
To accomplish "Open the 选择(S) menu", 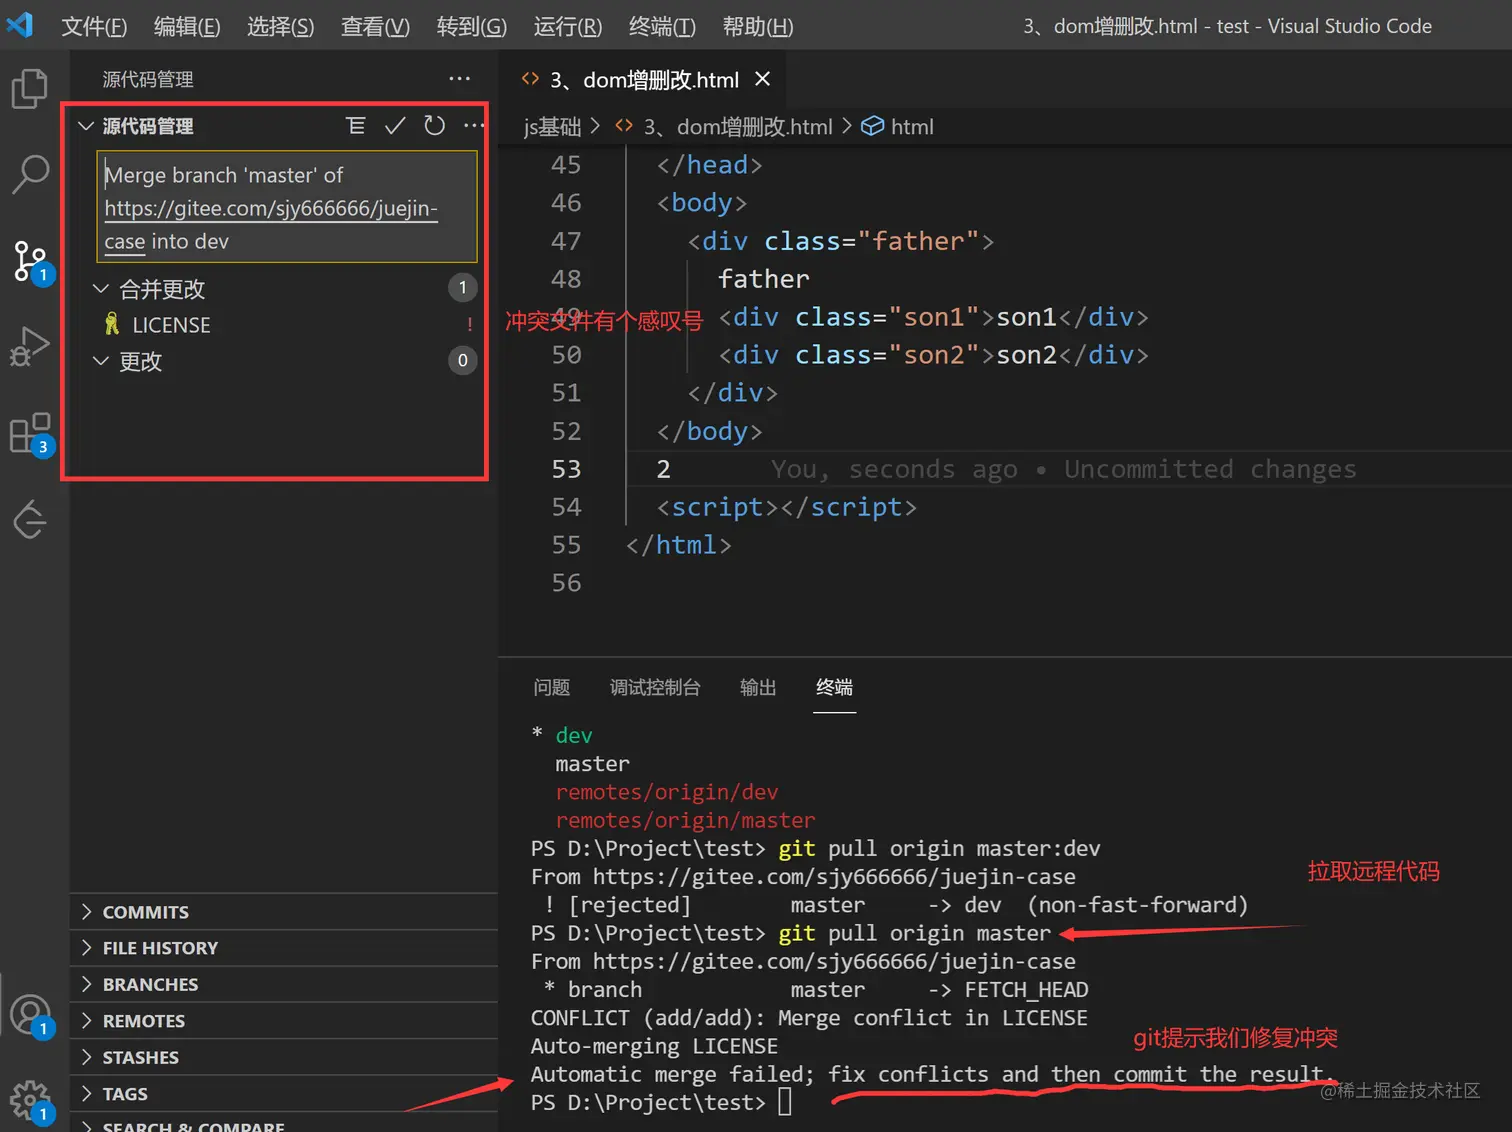I will [x=280, y=26].
